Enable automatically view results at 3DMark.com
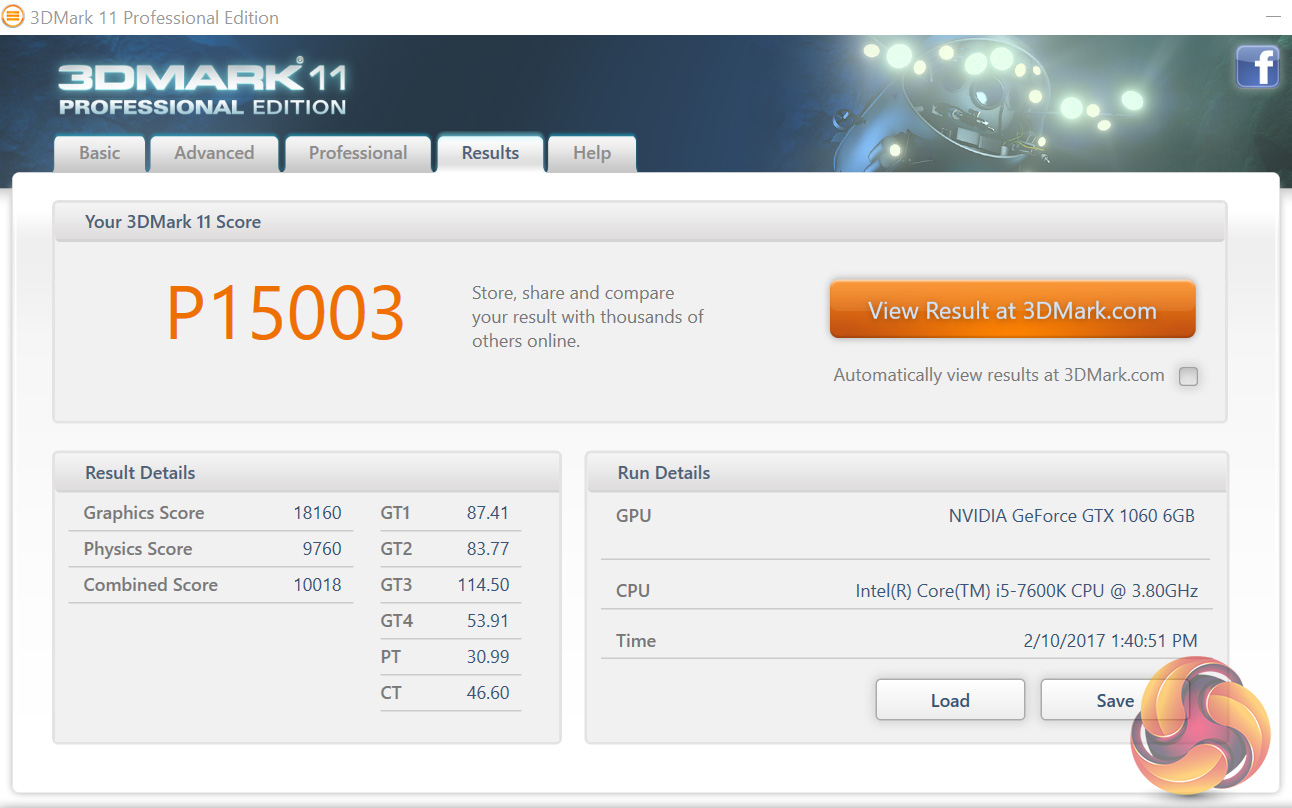 (1188, 376)
